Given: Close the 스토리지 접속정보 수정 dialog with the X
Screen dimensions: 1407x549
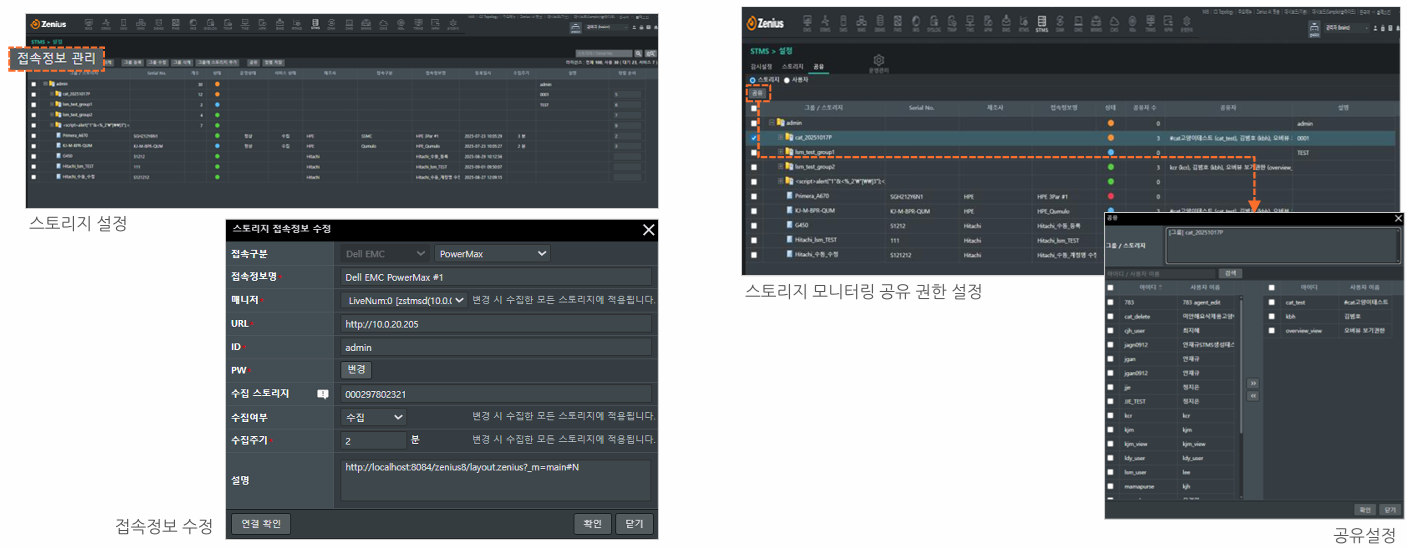Looking at the screenshot, I should coord(648,230).
